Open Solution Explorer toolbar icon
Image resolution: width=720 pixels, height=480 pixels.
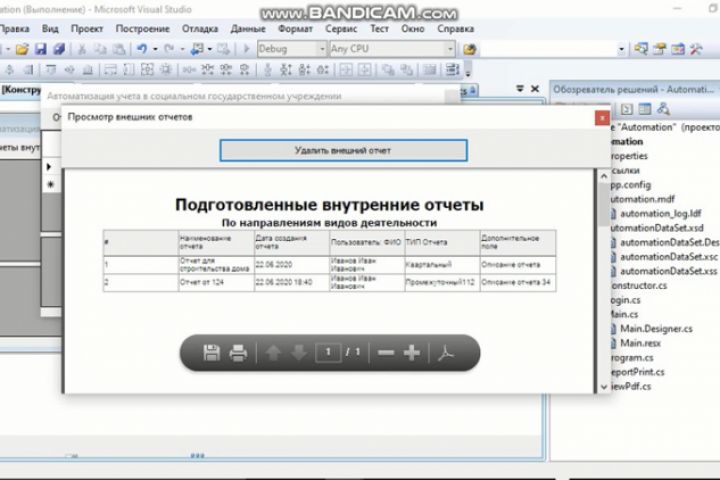pyautogui.click(x=641, y=49)
